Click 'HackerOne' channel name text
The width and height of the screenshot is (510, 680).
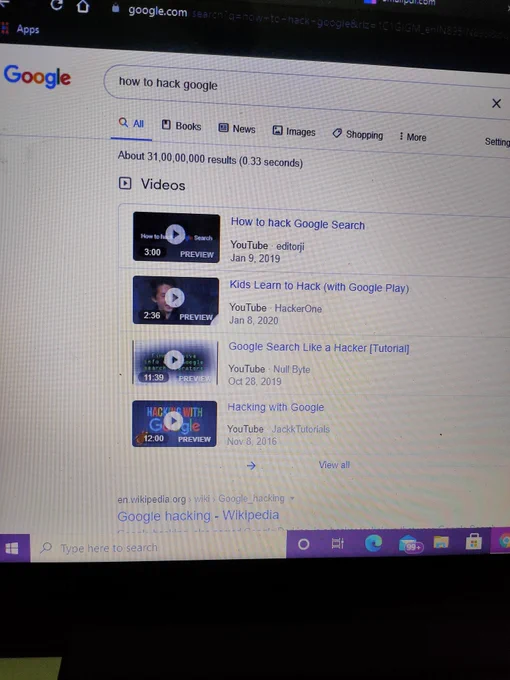[x=298, y=308]
